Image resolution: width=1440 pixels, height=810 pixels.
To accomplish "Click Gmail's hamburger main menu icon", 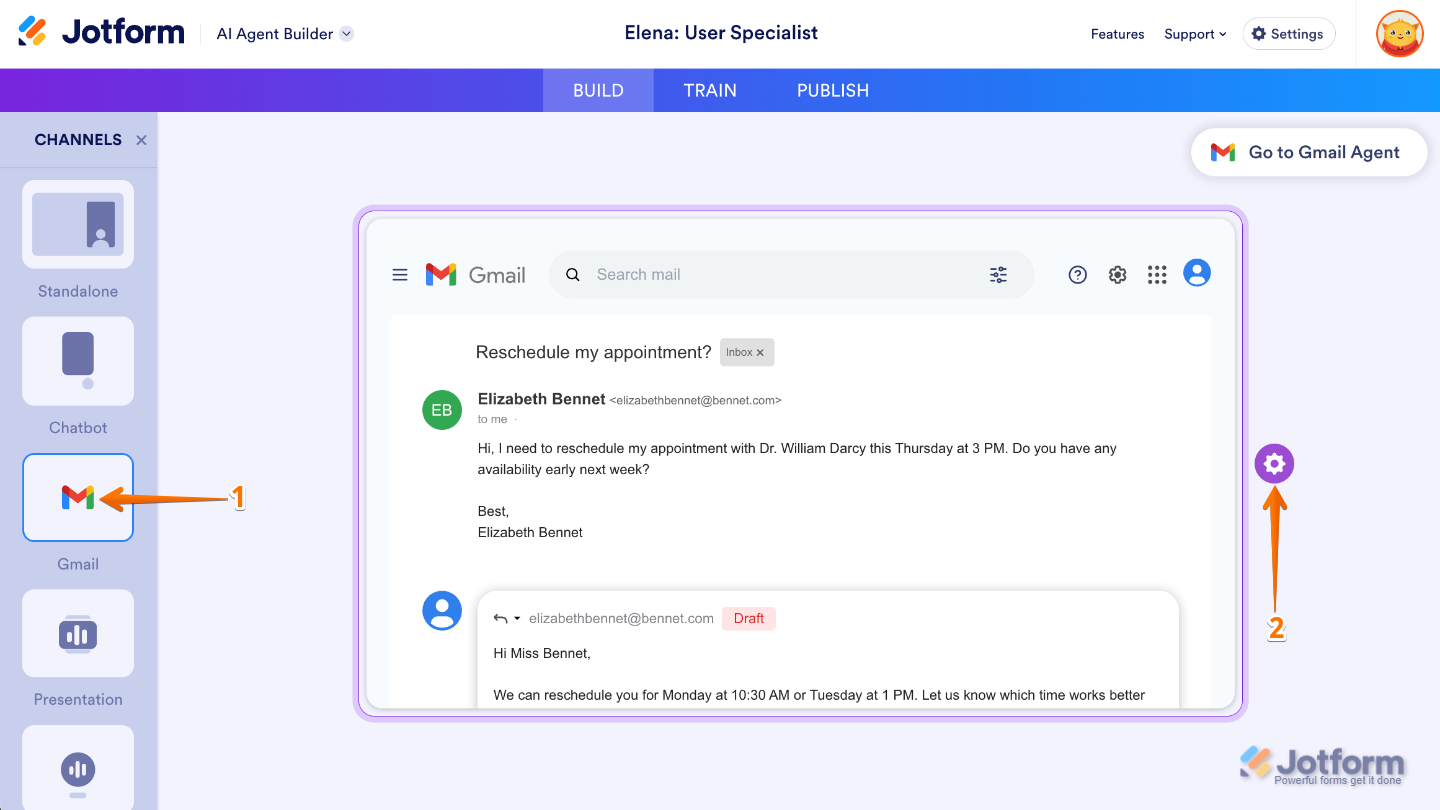I will (400, 275).
